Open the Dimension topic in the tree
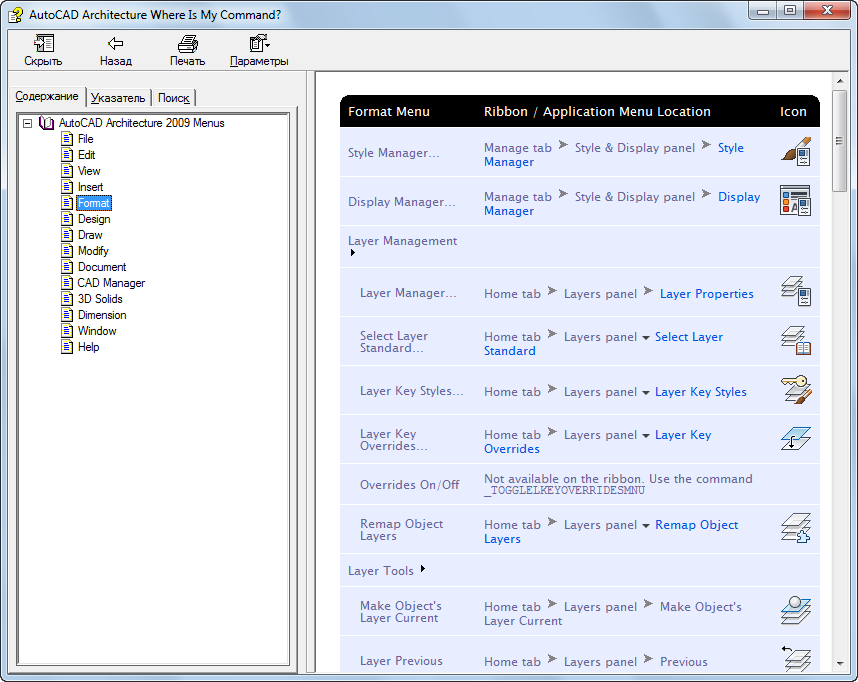The width and height of the screenshot is (858, 682). pyautogui.click(x=102, y=315)
